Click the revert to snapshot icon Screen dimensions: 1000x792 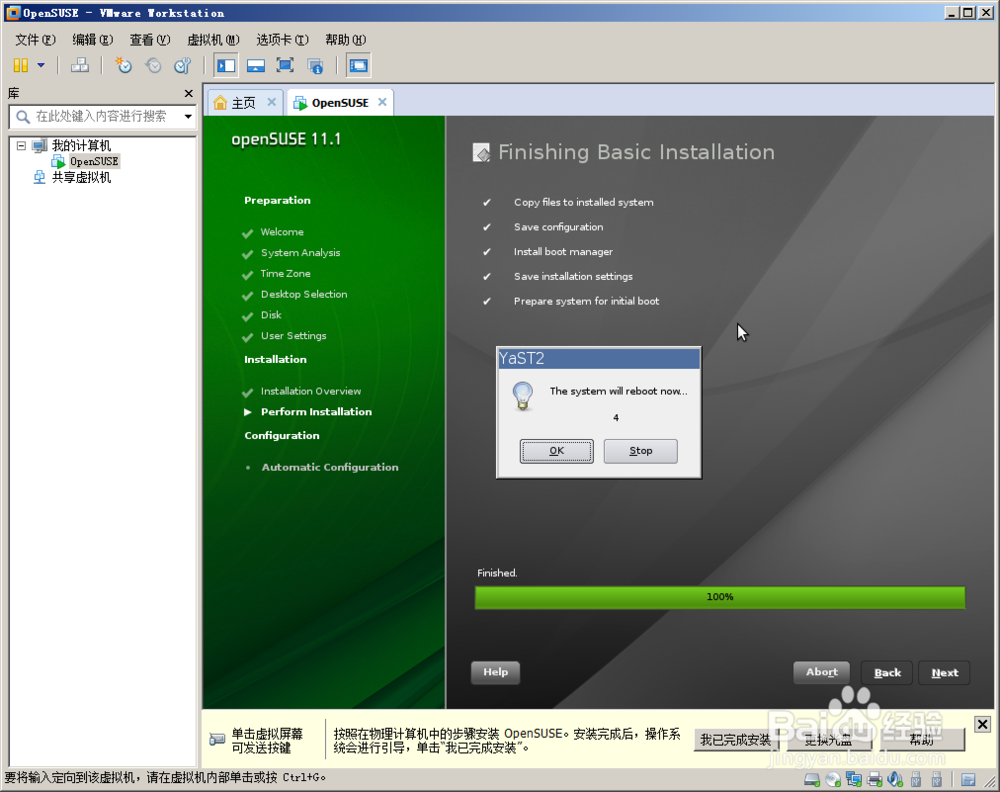(x=154, y=65)
